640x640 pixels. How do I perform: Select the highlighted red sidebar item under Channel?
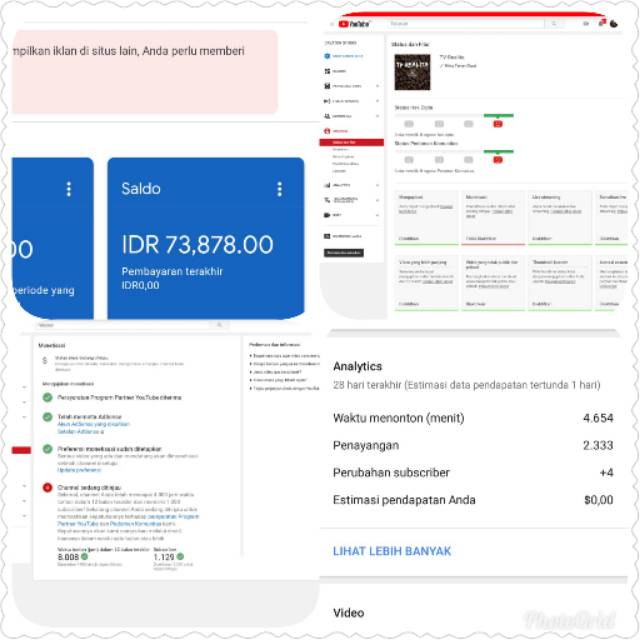point(354,143)
